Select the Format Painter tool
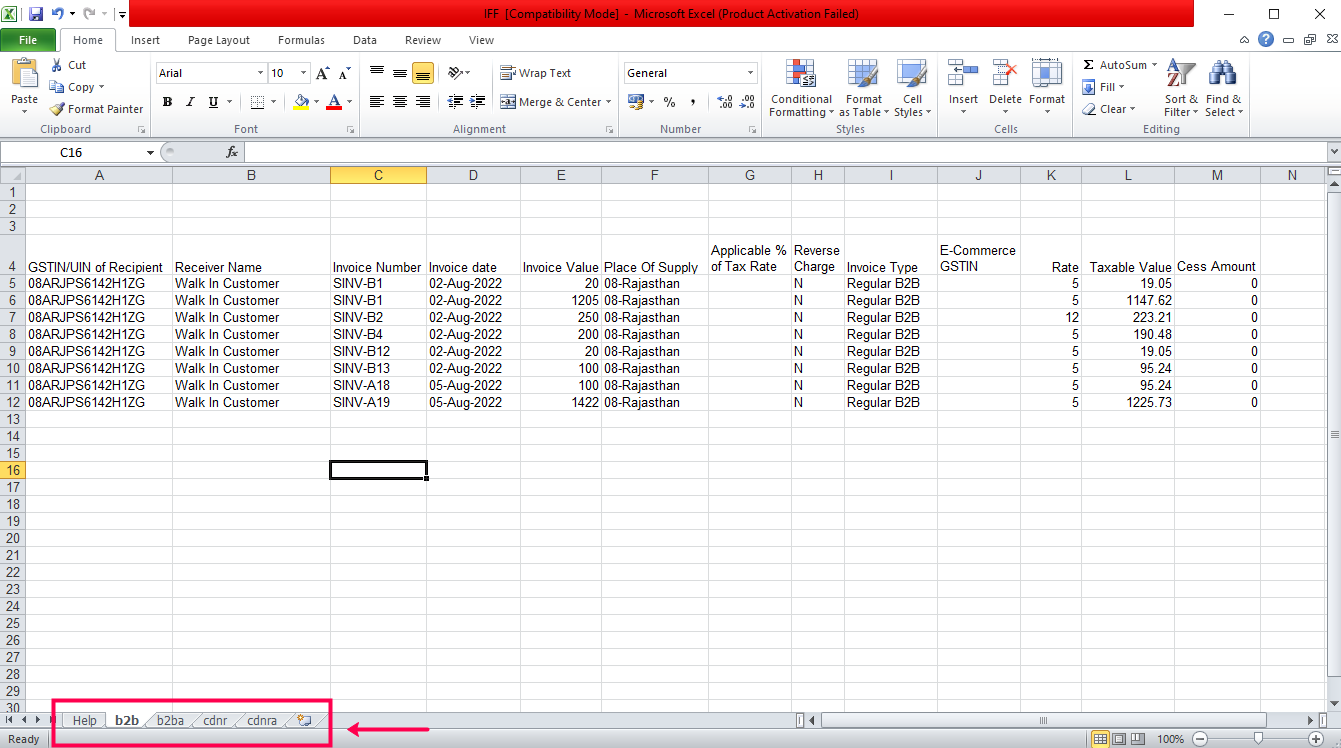Image resolution: width=1341 pixels, height=748 pixels. (96, 109)
